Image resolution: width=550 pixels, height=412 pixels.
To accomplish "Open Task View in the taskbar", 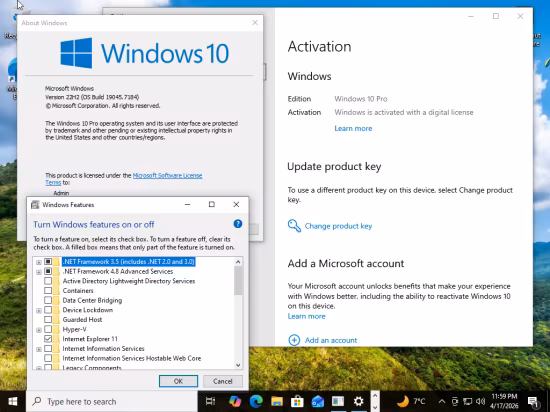I will (x=210, y=401).
